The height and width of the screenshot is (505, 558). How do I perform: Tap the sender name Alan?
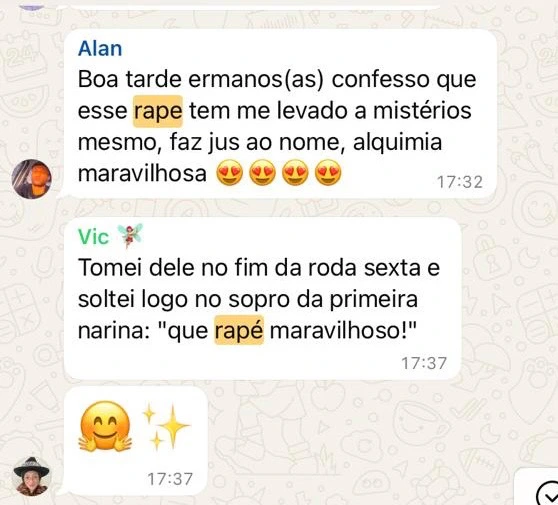point(100,48)
